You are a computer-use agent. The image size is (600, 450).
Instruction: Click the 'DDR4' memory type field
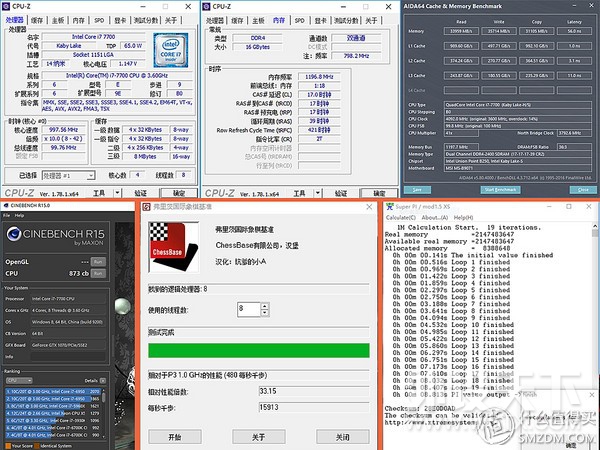coord(258,38)
